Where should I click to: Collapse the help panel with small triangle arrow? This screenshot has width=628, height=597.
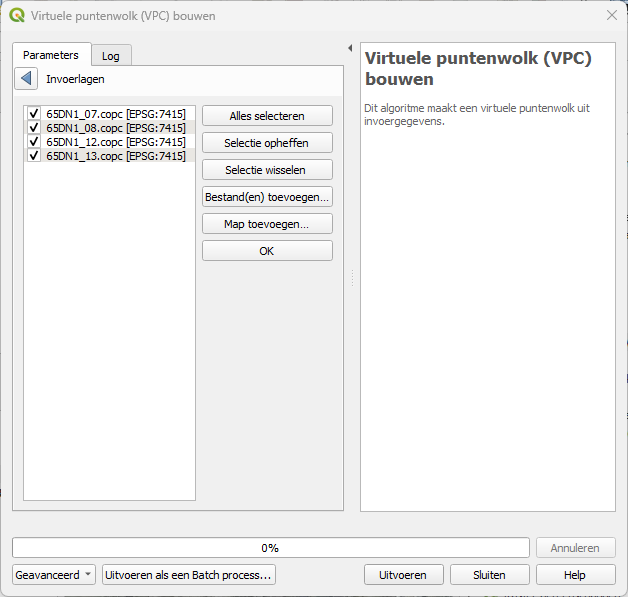350,48
